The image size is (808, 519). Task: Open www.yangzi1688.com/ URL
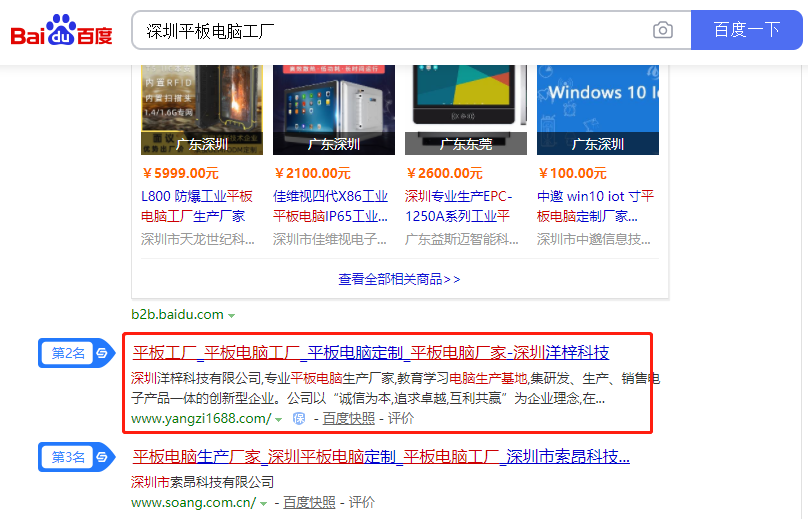tap(201, 418)
